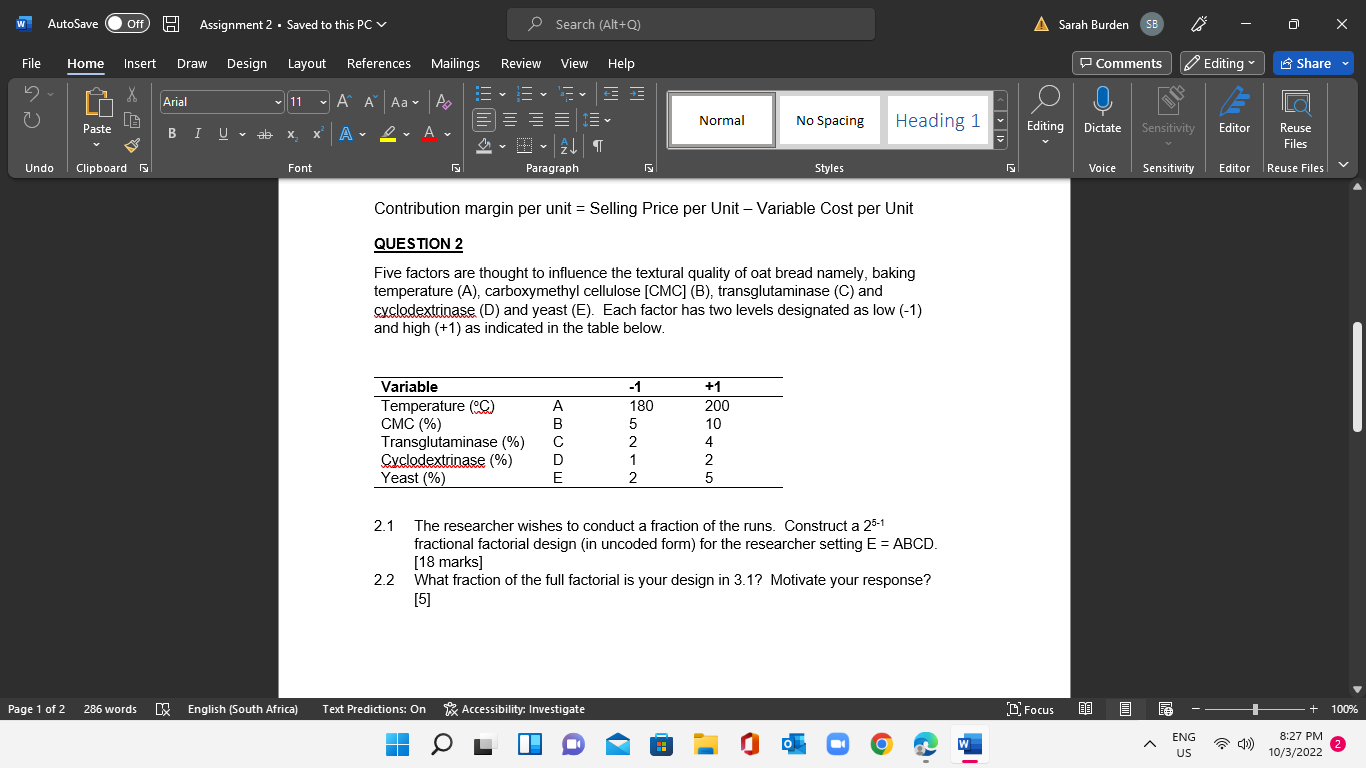Click the Share button
The height and width of the screenshot is (768, 1366).
(x=1312, y=62)
